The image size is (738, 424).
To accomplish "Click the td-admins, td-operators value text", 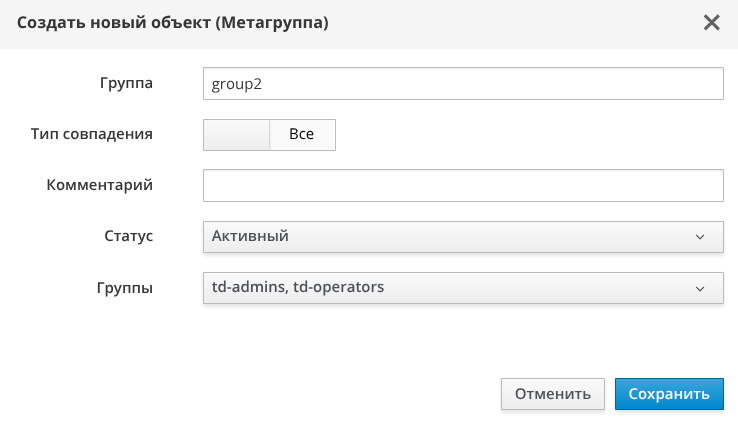I will click(298, 288).
